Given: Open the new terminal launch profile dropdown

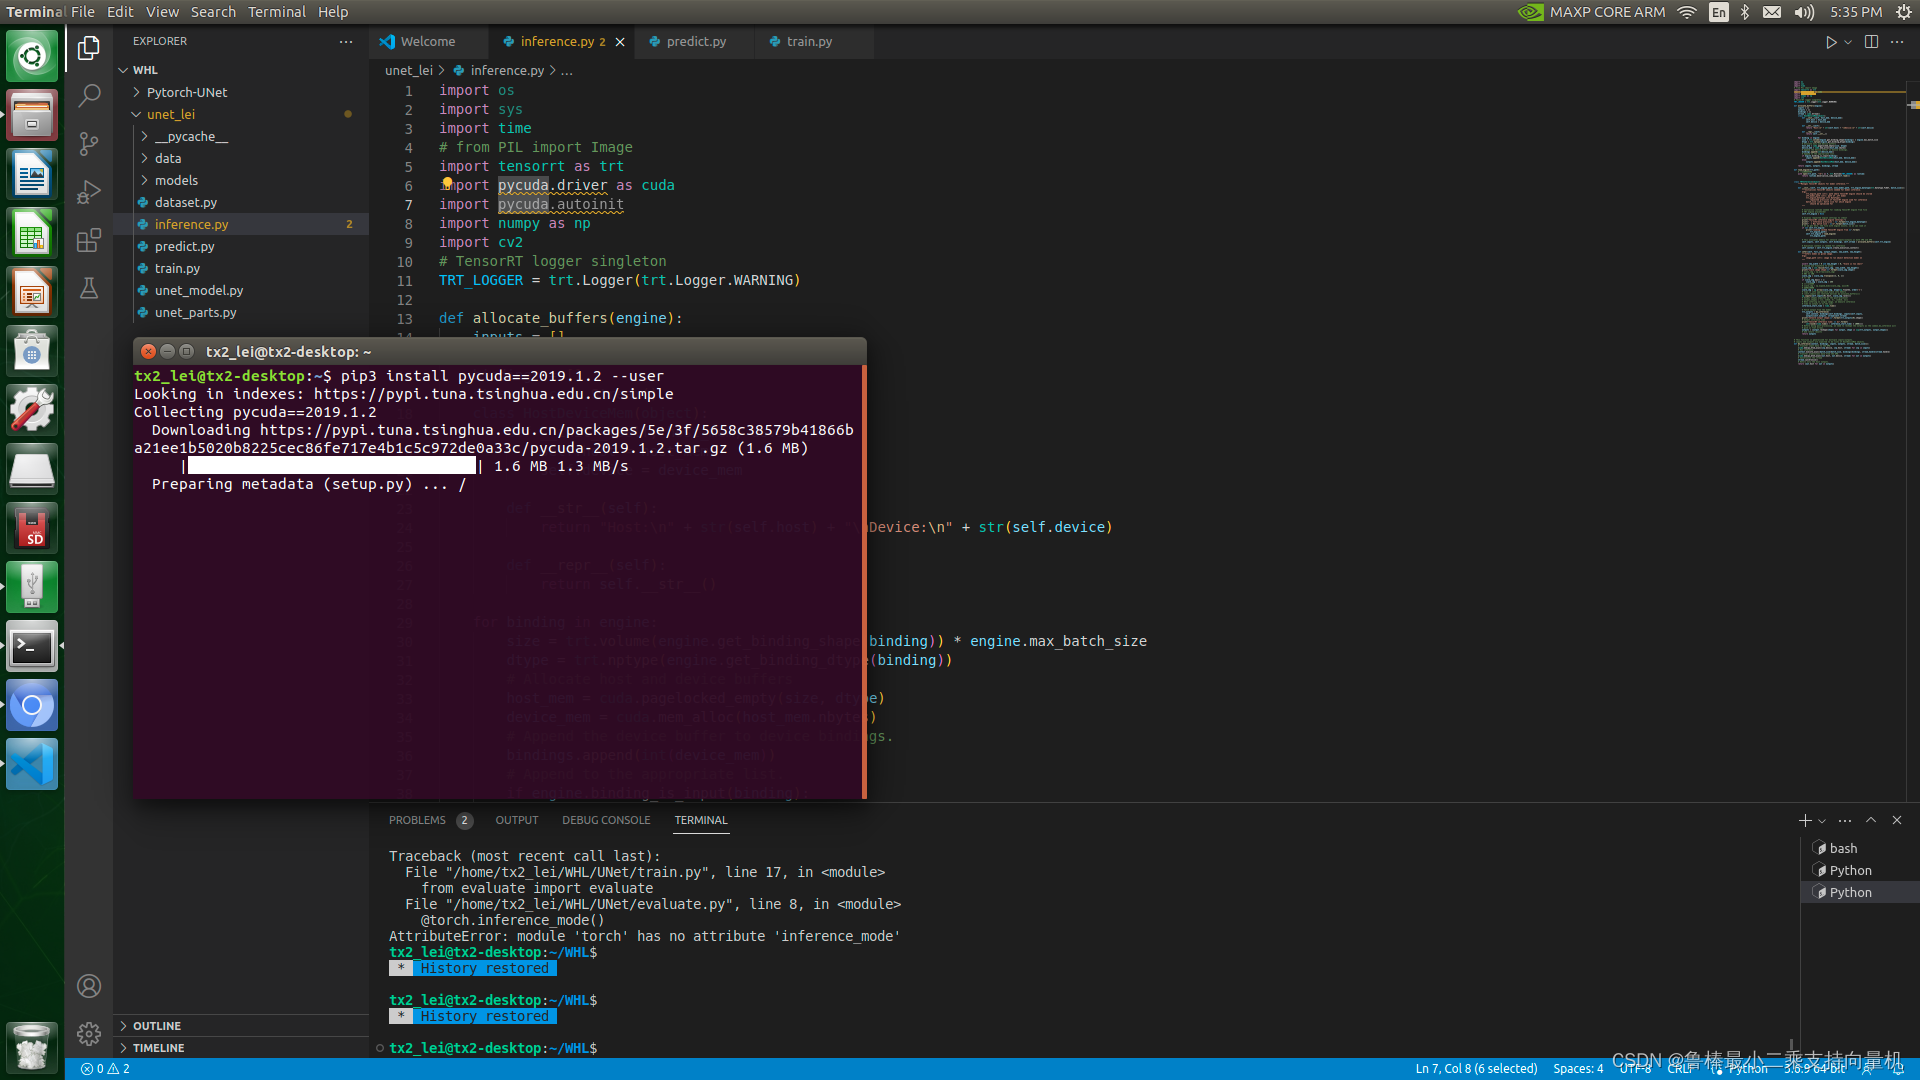Looking at the screenshot, I should (x=1823, y=821).
